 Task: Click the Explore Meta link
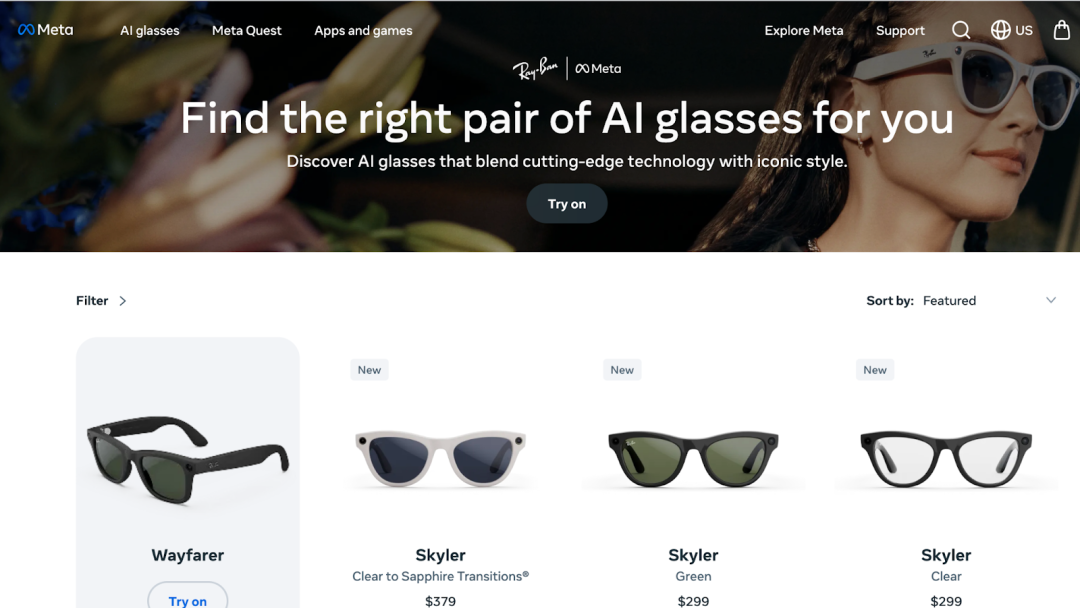(804, 30)
